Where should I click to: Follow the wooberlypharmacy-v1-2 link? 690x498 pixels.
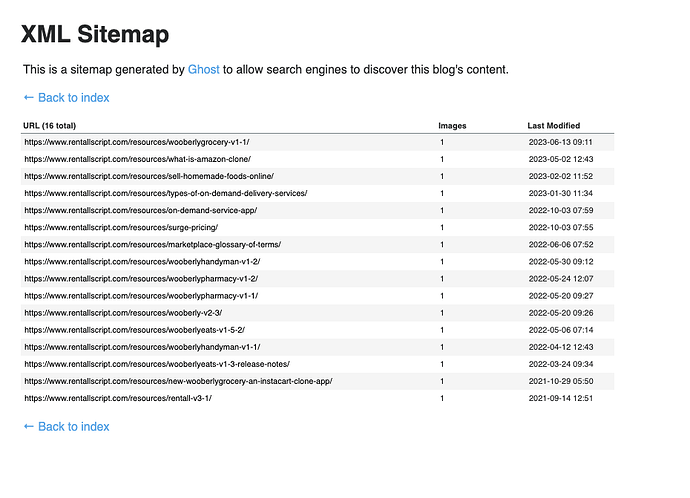(x=141, y=278)
